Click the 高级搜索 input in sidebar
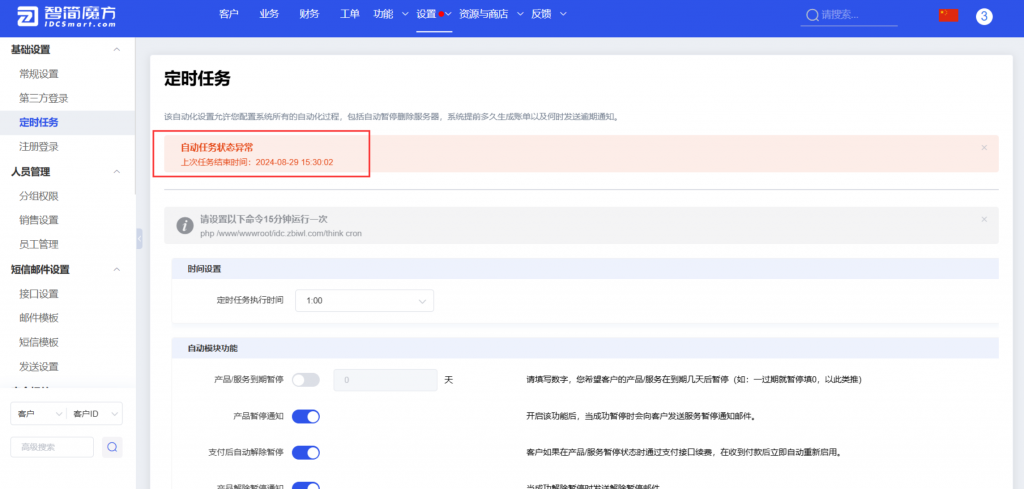 point(52,447)
